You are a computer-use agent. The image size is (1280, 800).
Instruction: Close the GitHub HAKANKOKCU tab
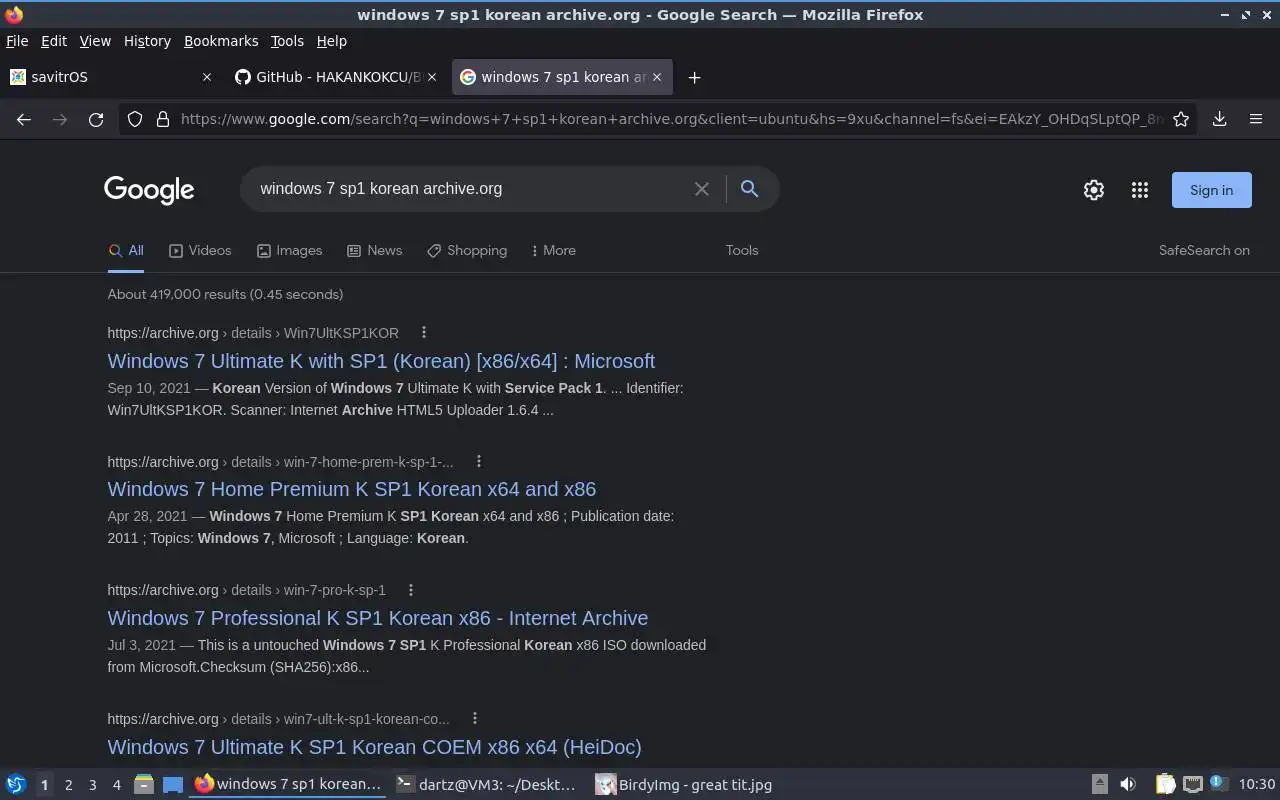[432, 77]
